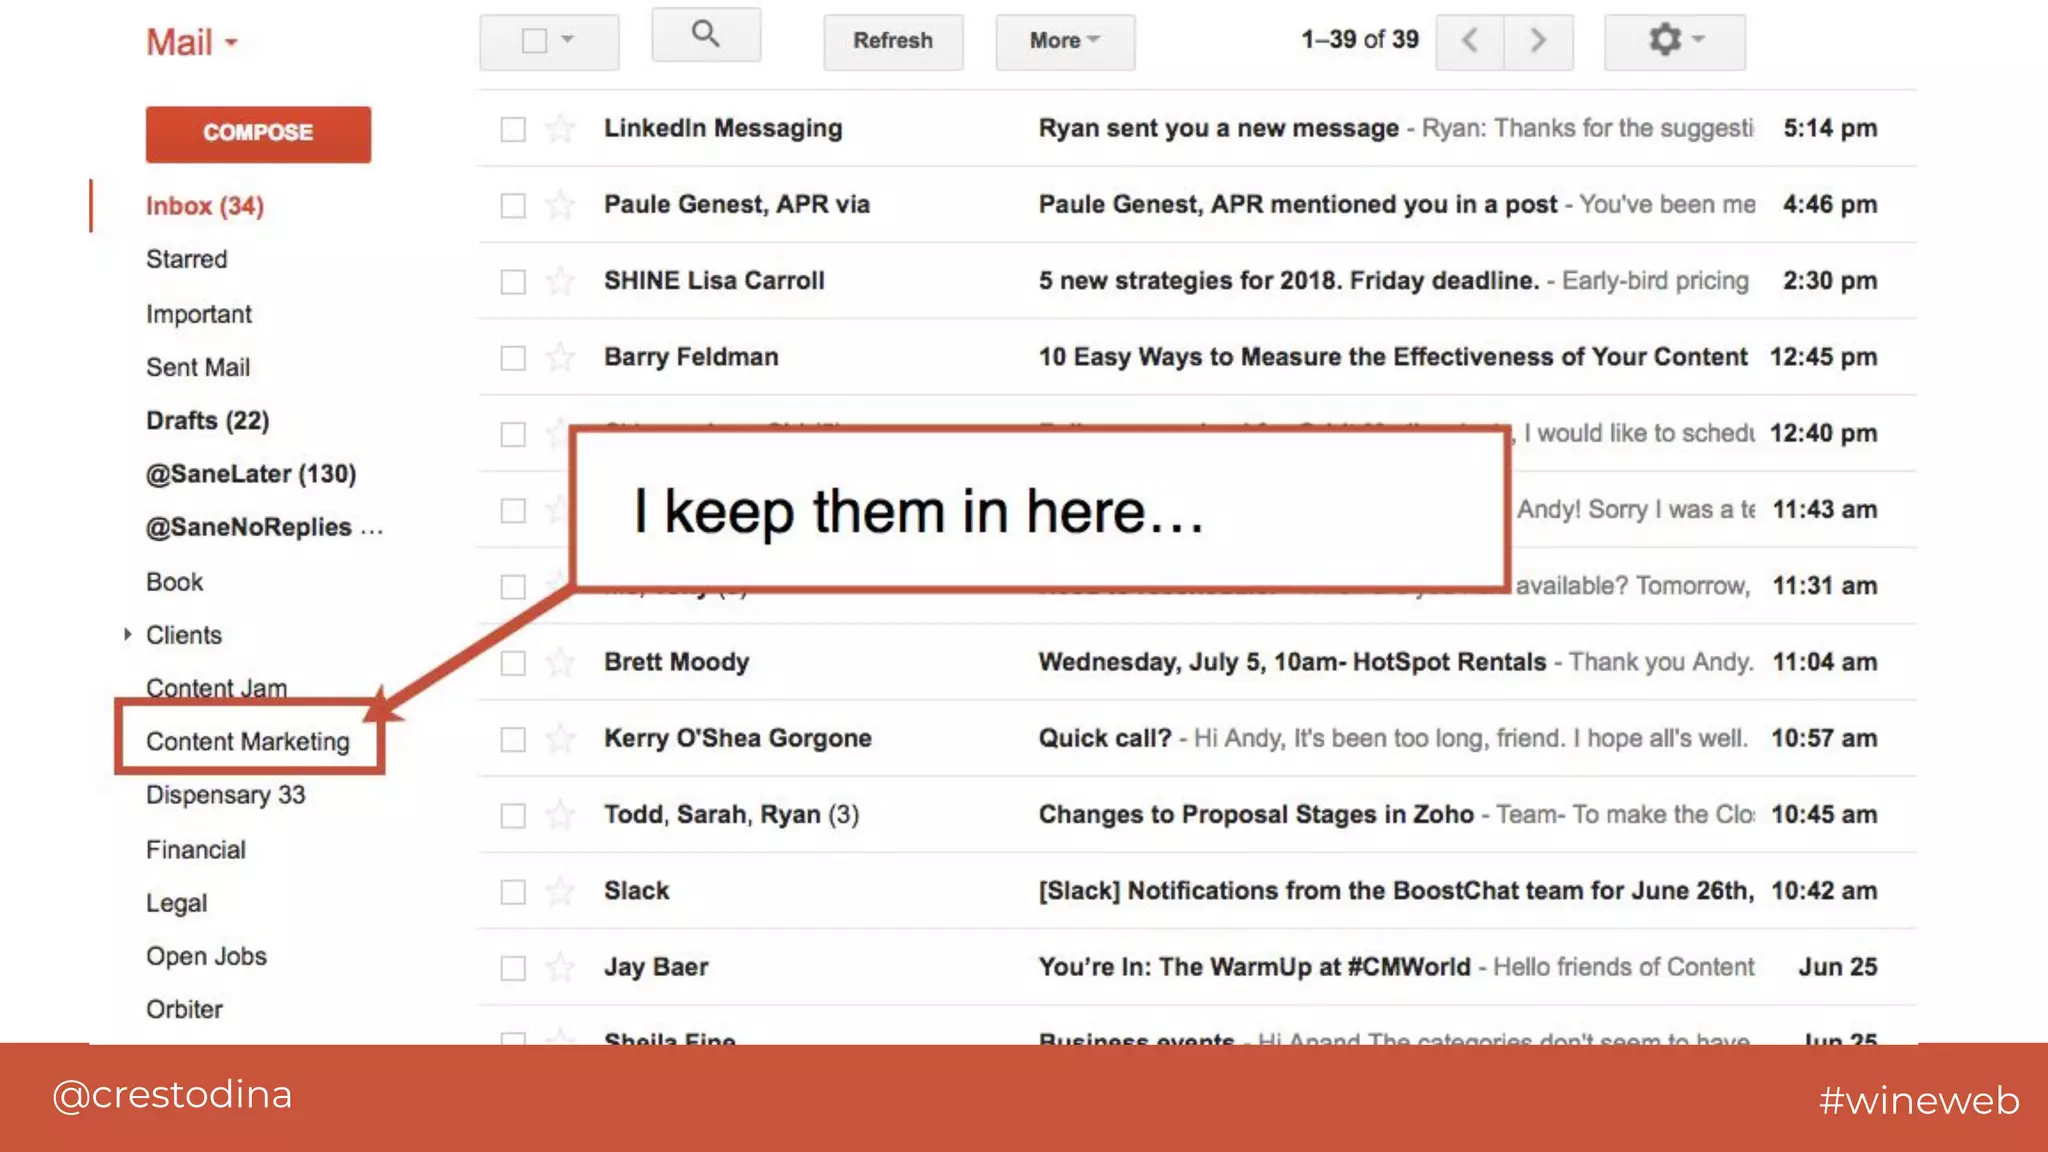Go to the previous page arrow
This screenshot has width=2048, height=1152.
pyautogui.click(x=1469, y=41)
